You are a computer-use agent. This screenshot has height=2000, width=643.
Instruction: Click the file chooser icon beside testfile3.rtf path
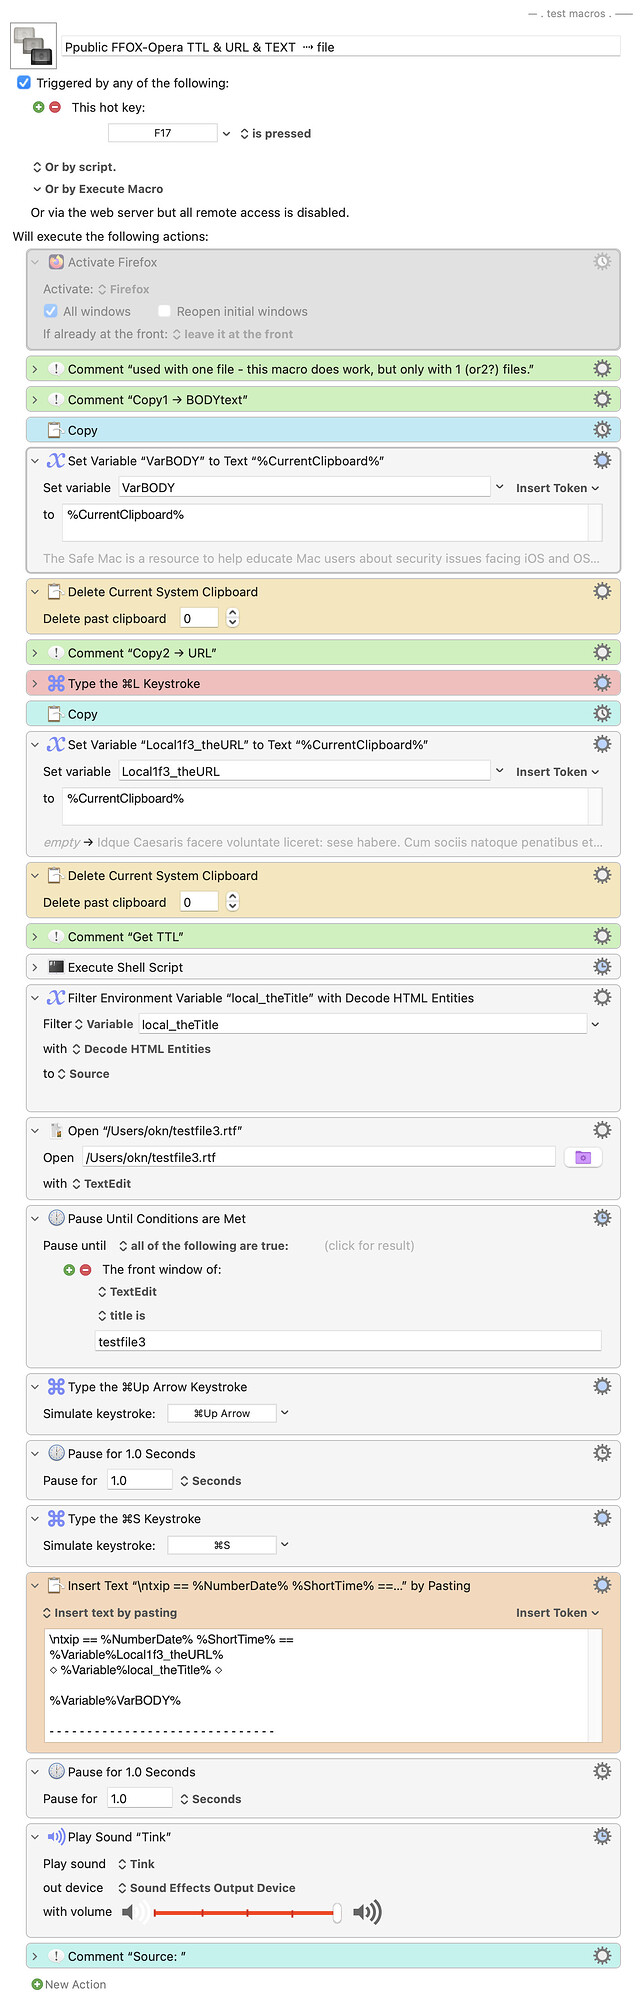tap(583, 1156)
